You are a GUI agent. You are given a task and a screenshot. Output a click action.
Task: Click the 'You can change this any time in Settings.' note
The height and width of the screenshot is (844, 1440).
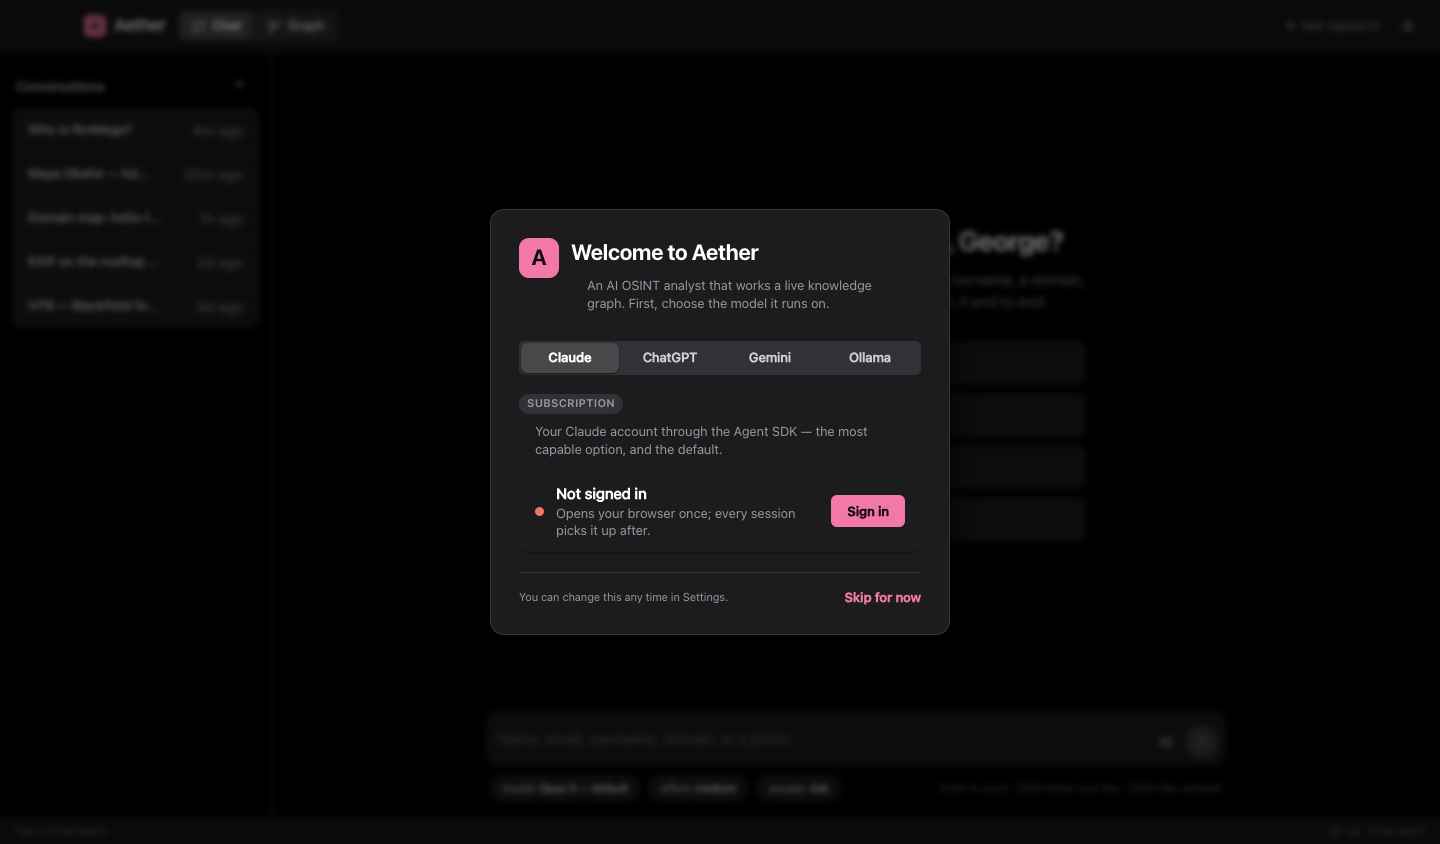(623, 597)
